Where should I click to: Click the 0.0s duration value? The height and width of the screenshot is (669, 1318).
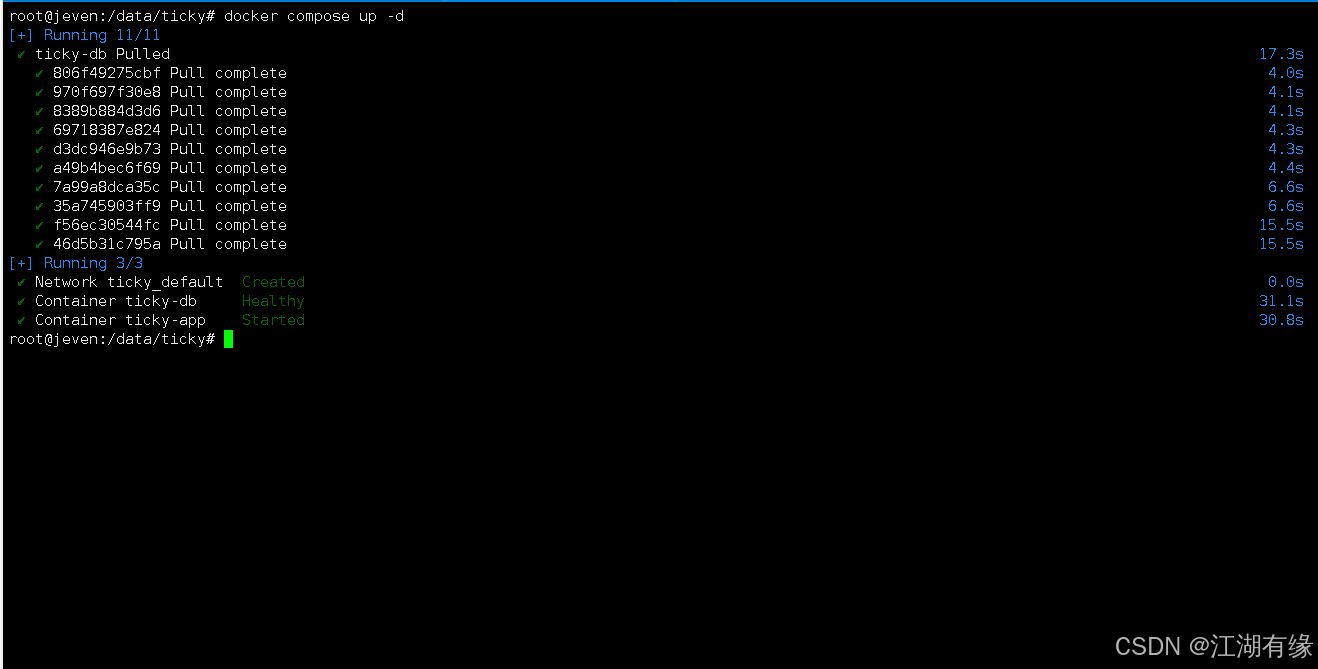point(1286,282)
